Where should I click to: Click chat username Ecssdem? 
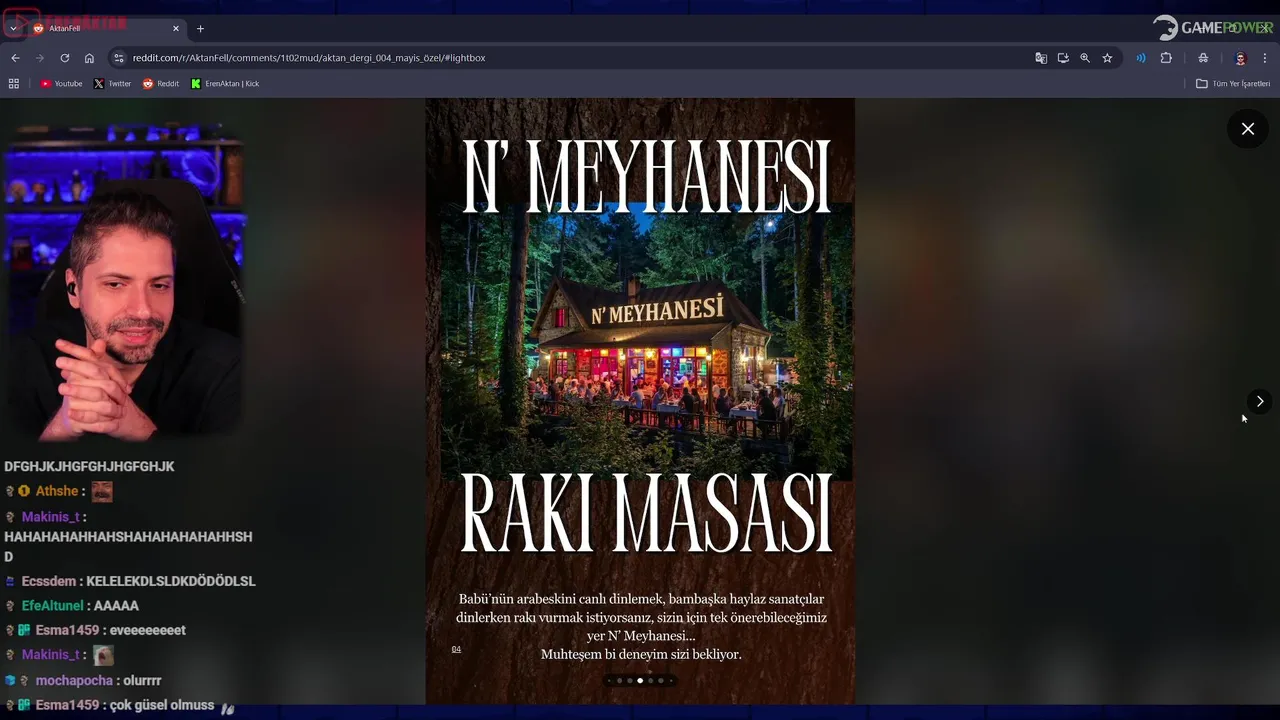coord(50,581)
